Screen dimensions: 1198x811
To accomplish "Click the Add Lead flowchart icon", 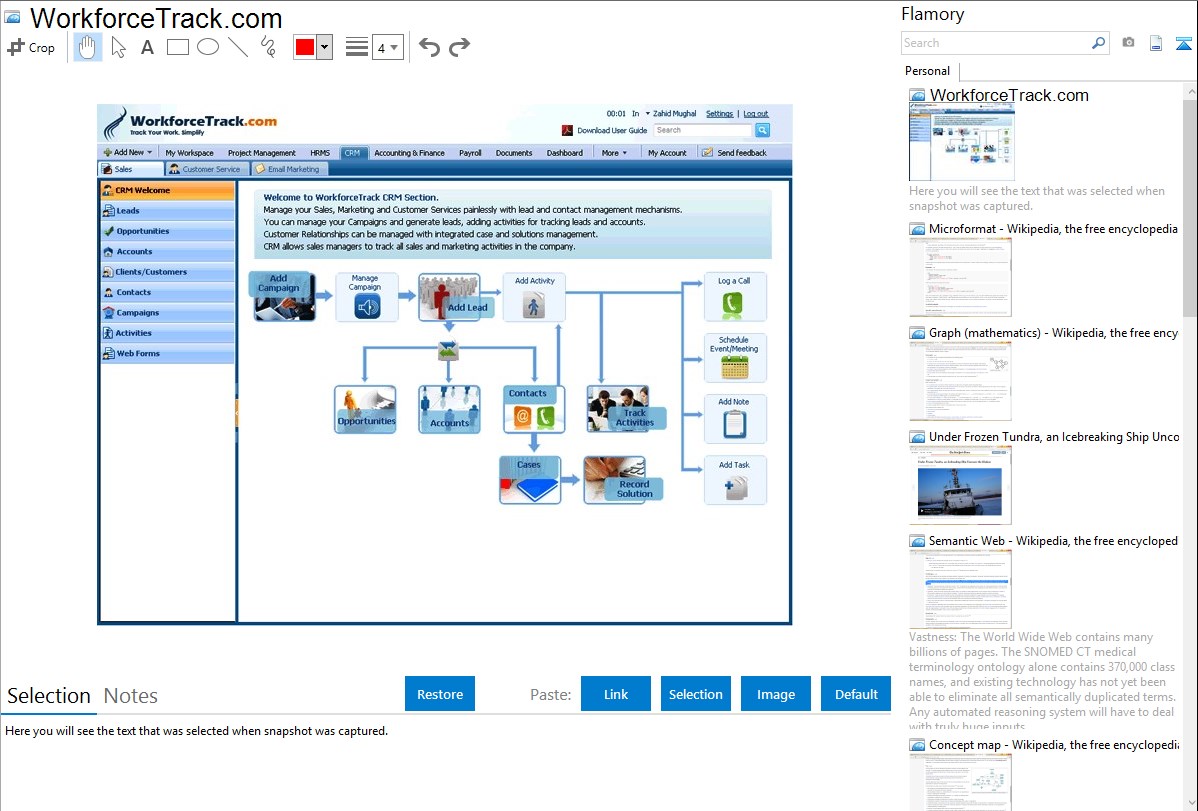I will tap(454, 297).
